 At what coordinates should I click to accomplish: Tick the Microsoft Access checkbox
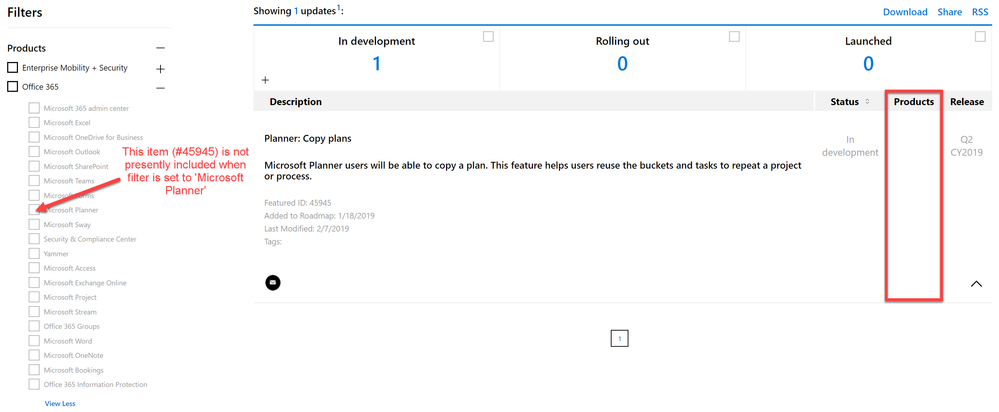pos(34,268)
